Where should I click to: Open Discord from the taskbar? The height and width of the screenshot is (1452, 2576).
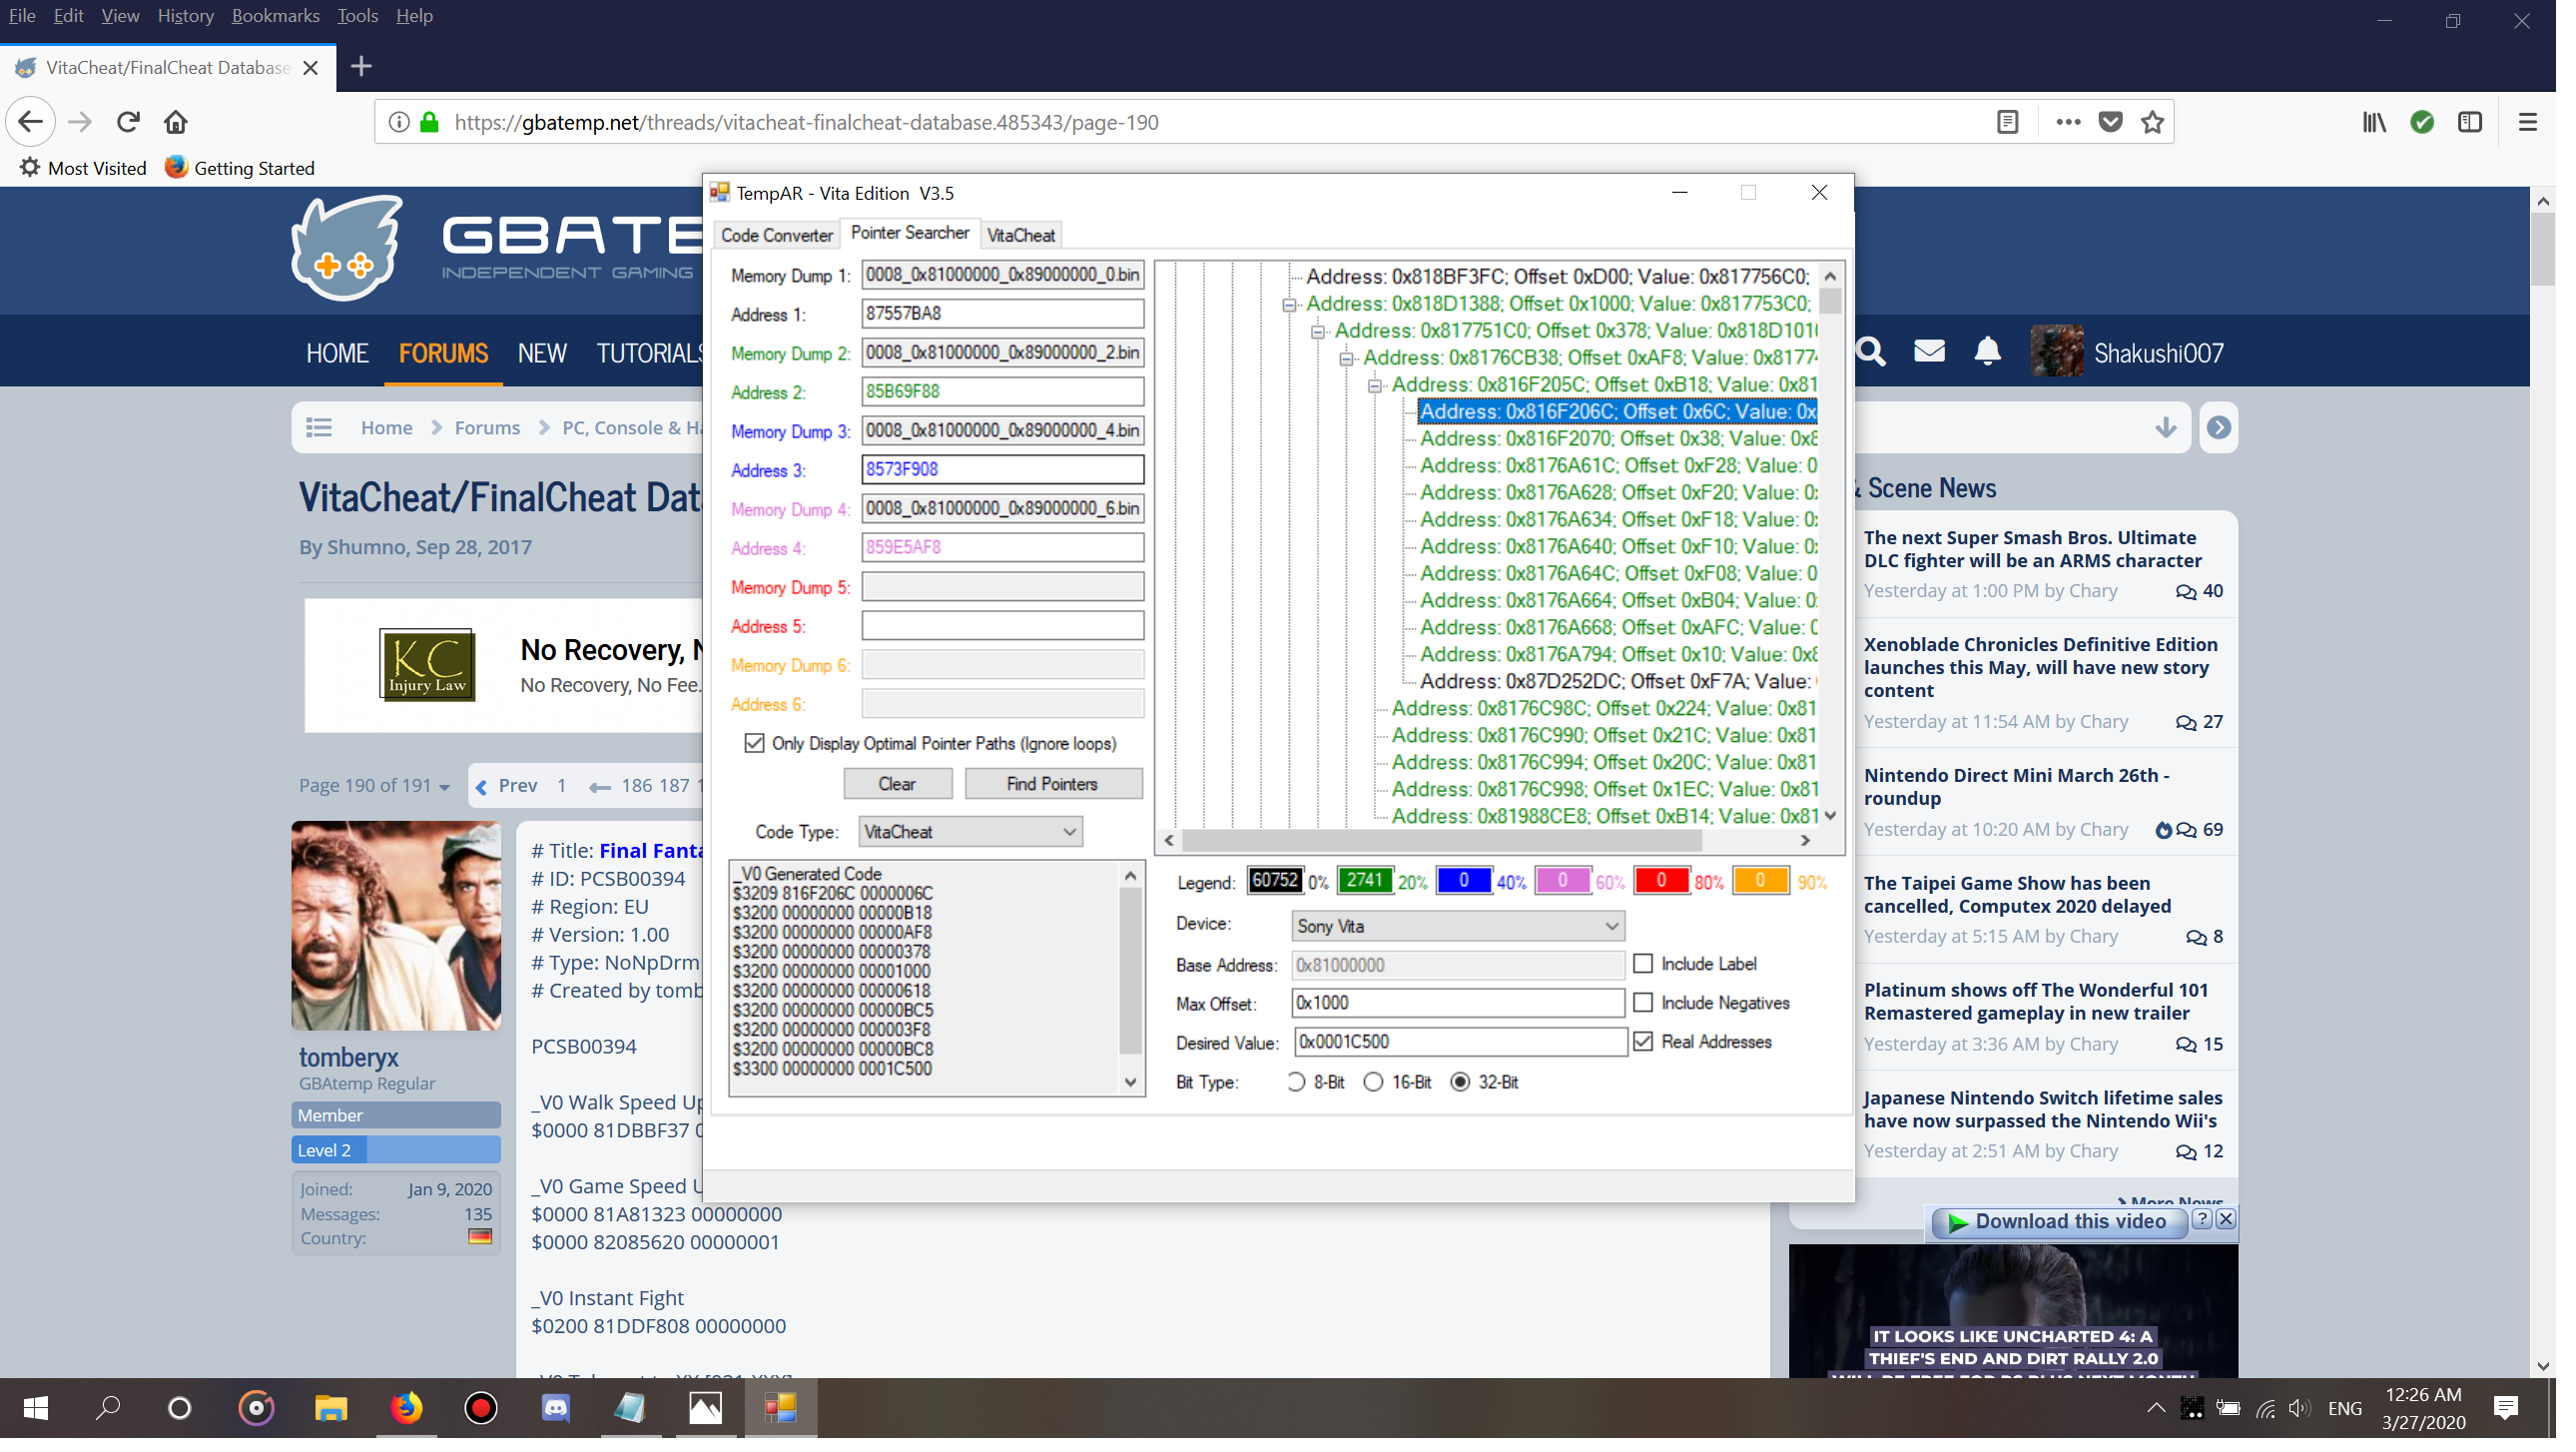(x=556, y=1409)
